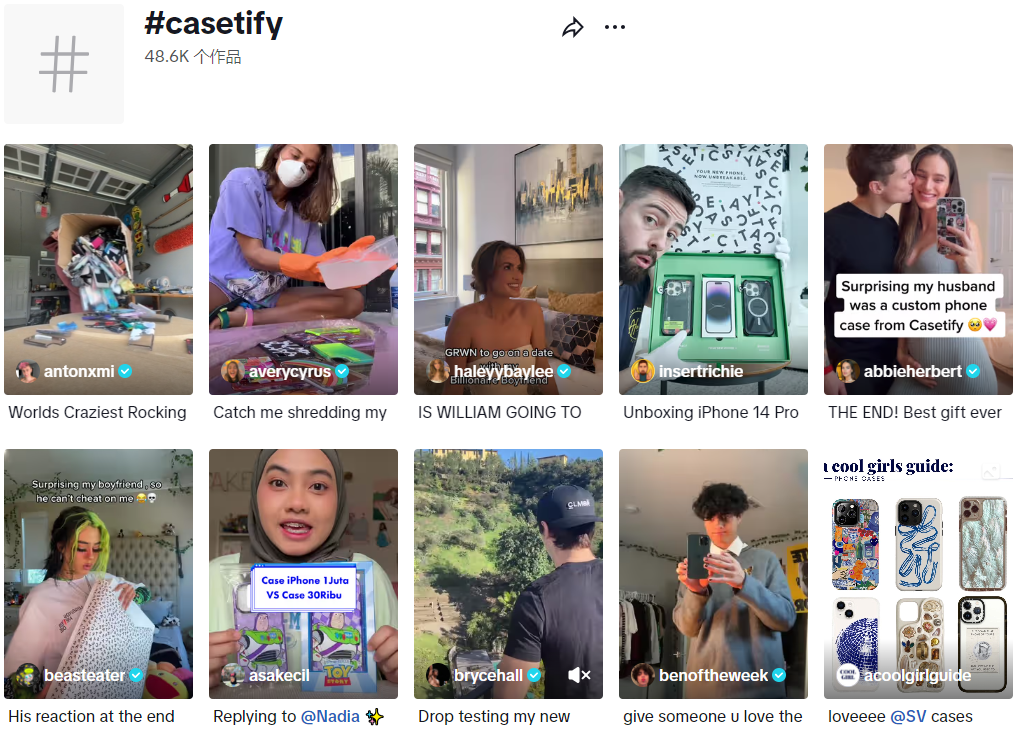Click averycyrus's profile avatar
This screenshot has width=1020, height=732.
tap(232, 372)
